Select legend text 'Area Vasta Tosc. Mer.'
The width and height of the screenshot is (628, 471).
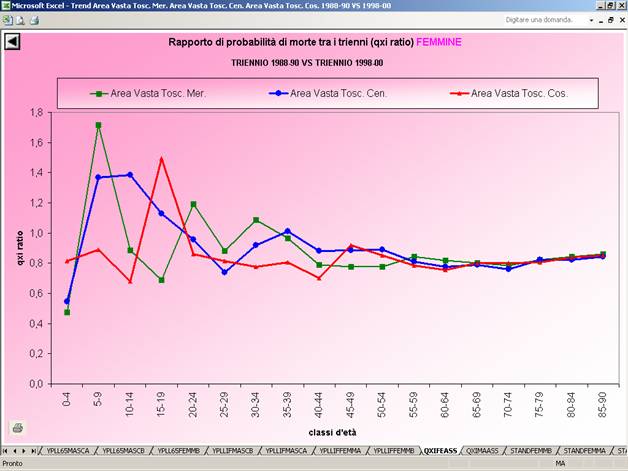click(x=158, y=93)
